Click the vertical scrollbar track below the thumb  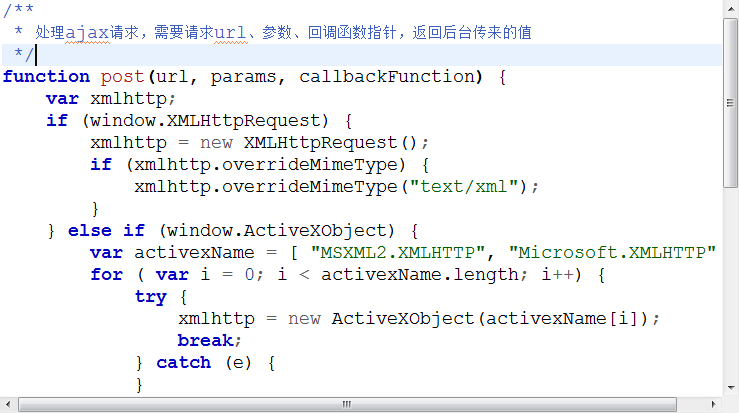730,290
